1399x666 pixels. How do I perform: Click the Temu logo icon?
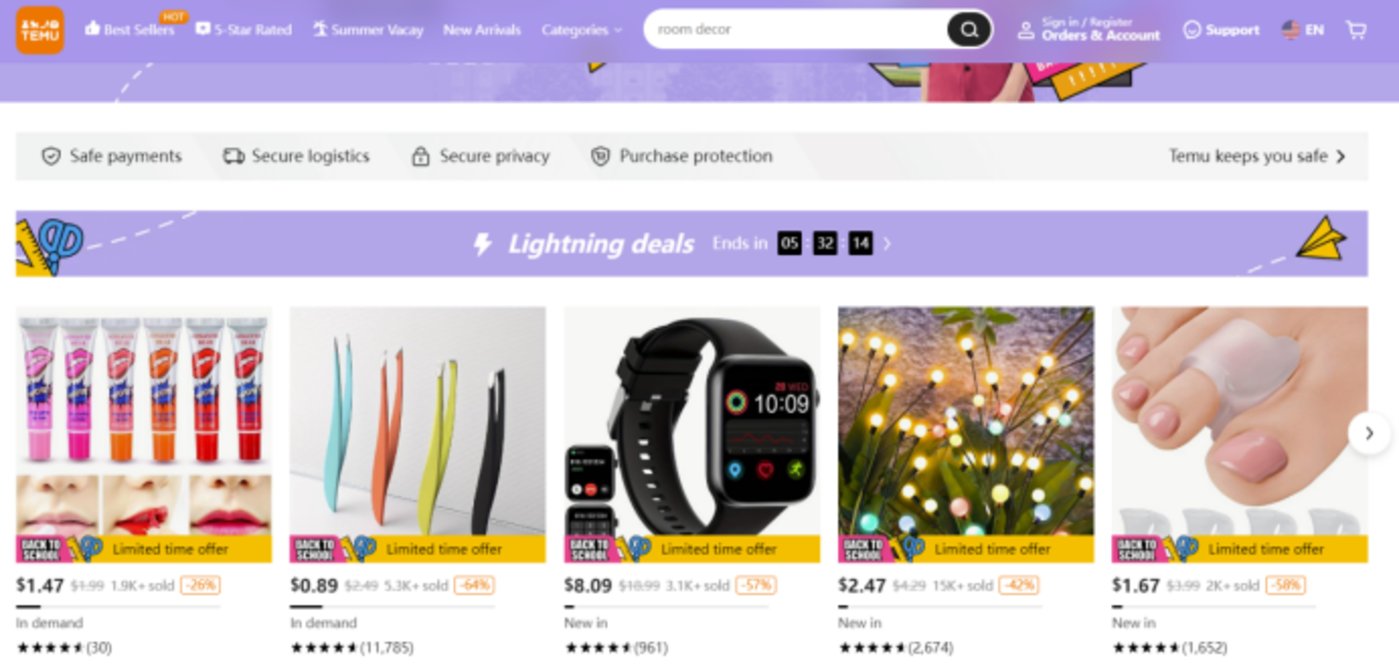[40, 30]
